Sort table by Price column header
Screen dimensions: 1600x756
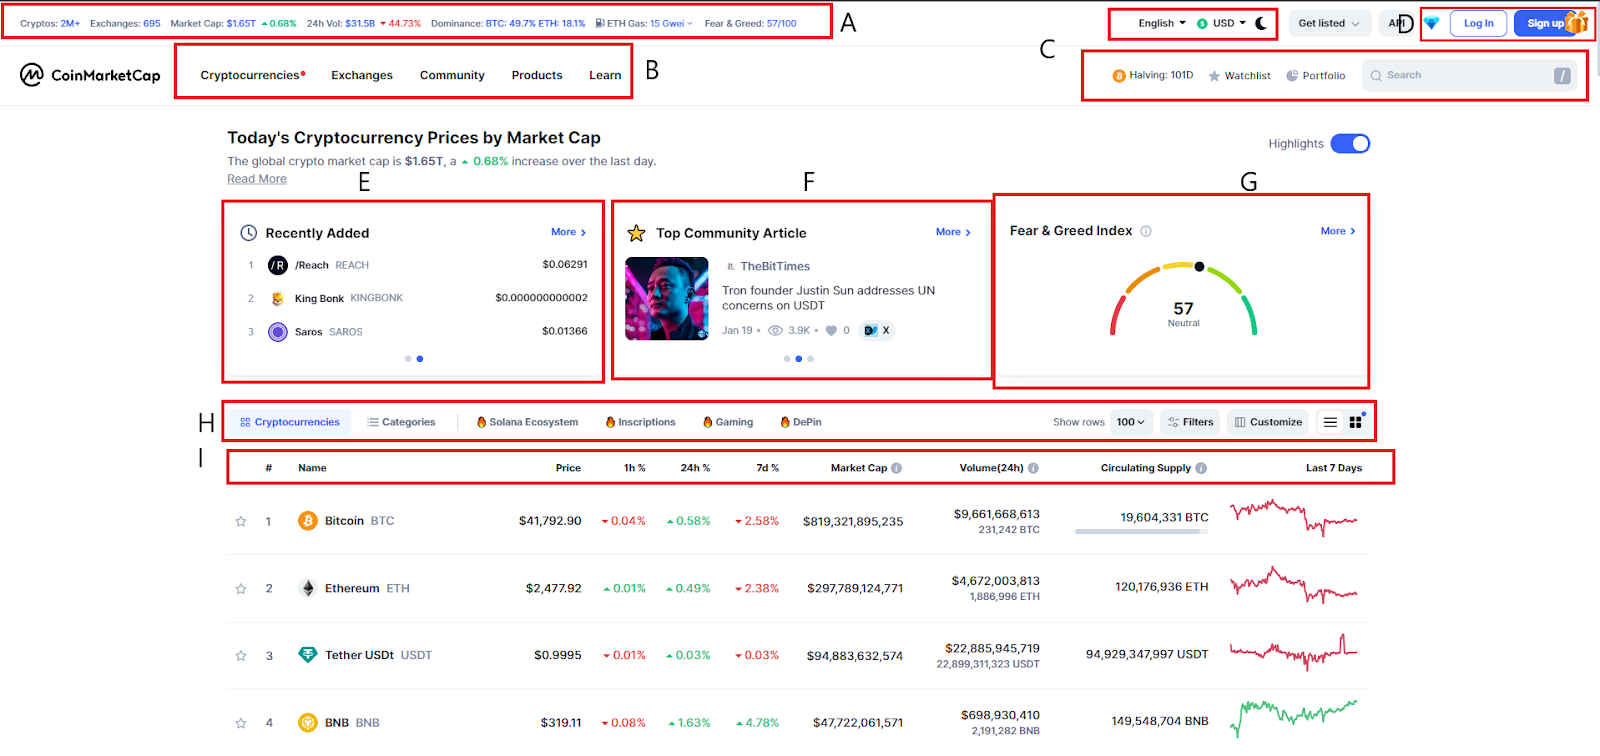click(x=568, y=468)
